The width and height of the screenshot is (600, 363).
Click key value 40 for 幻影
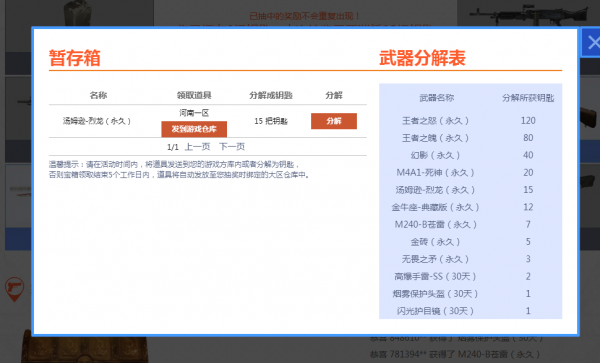point(528,155)
